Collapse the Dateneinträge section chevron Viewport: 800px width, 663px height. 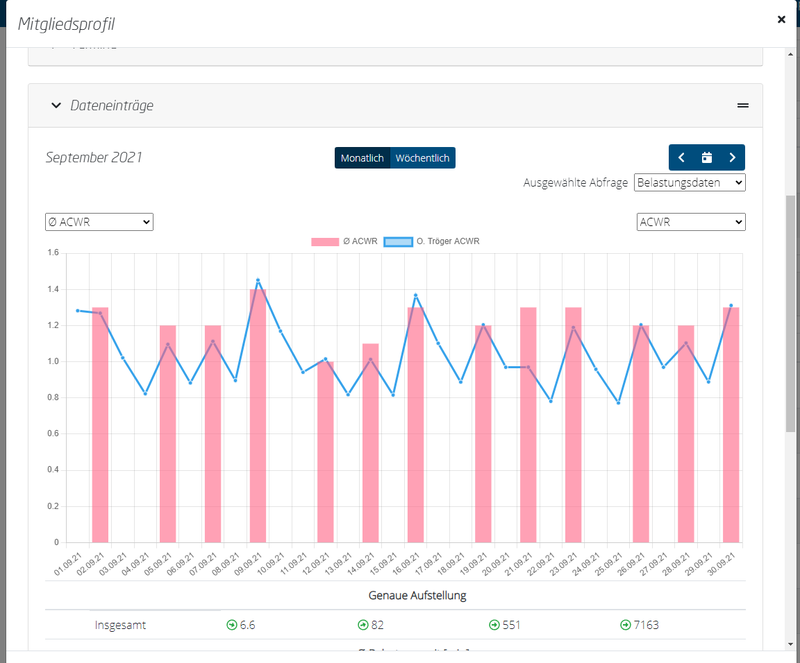(x=56, y=106)
